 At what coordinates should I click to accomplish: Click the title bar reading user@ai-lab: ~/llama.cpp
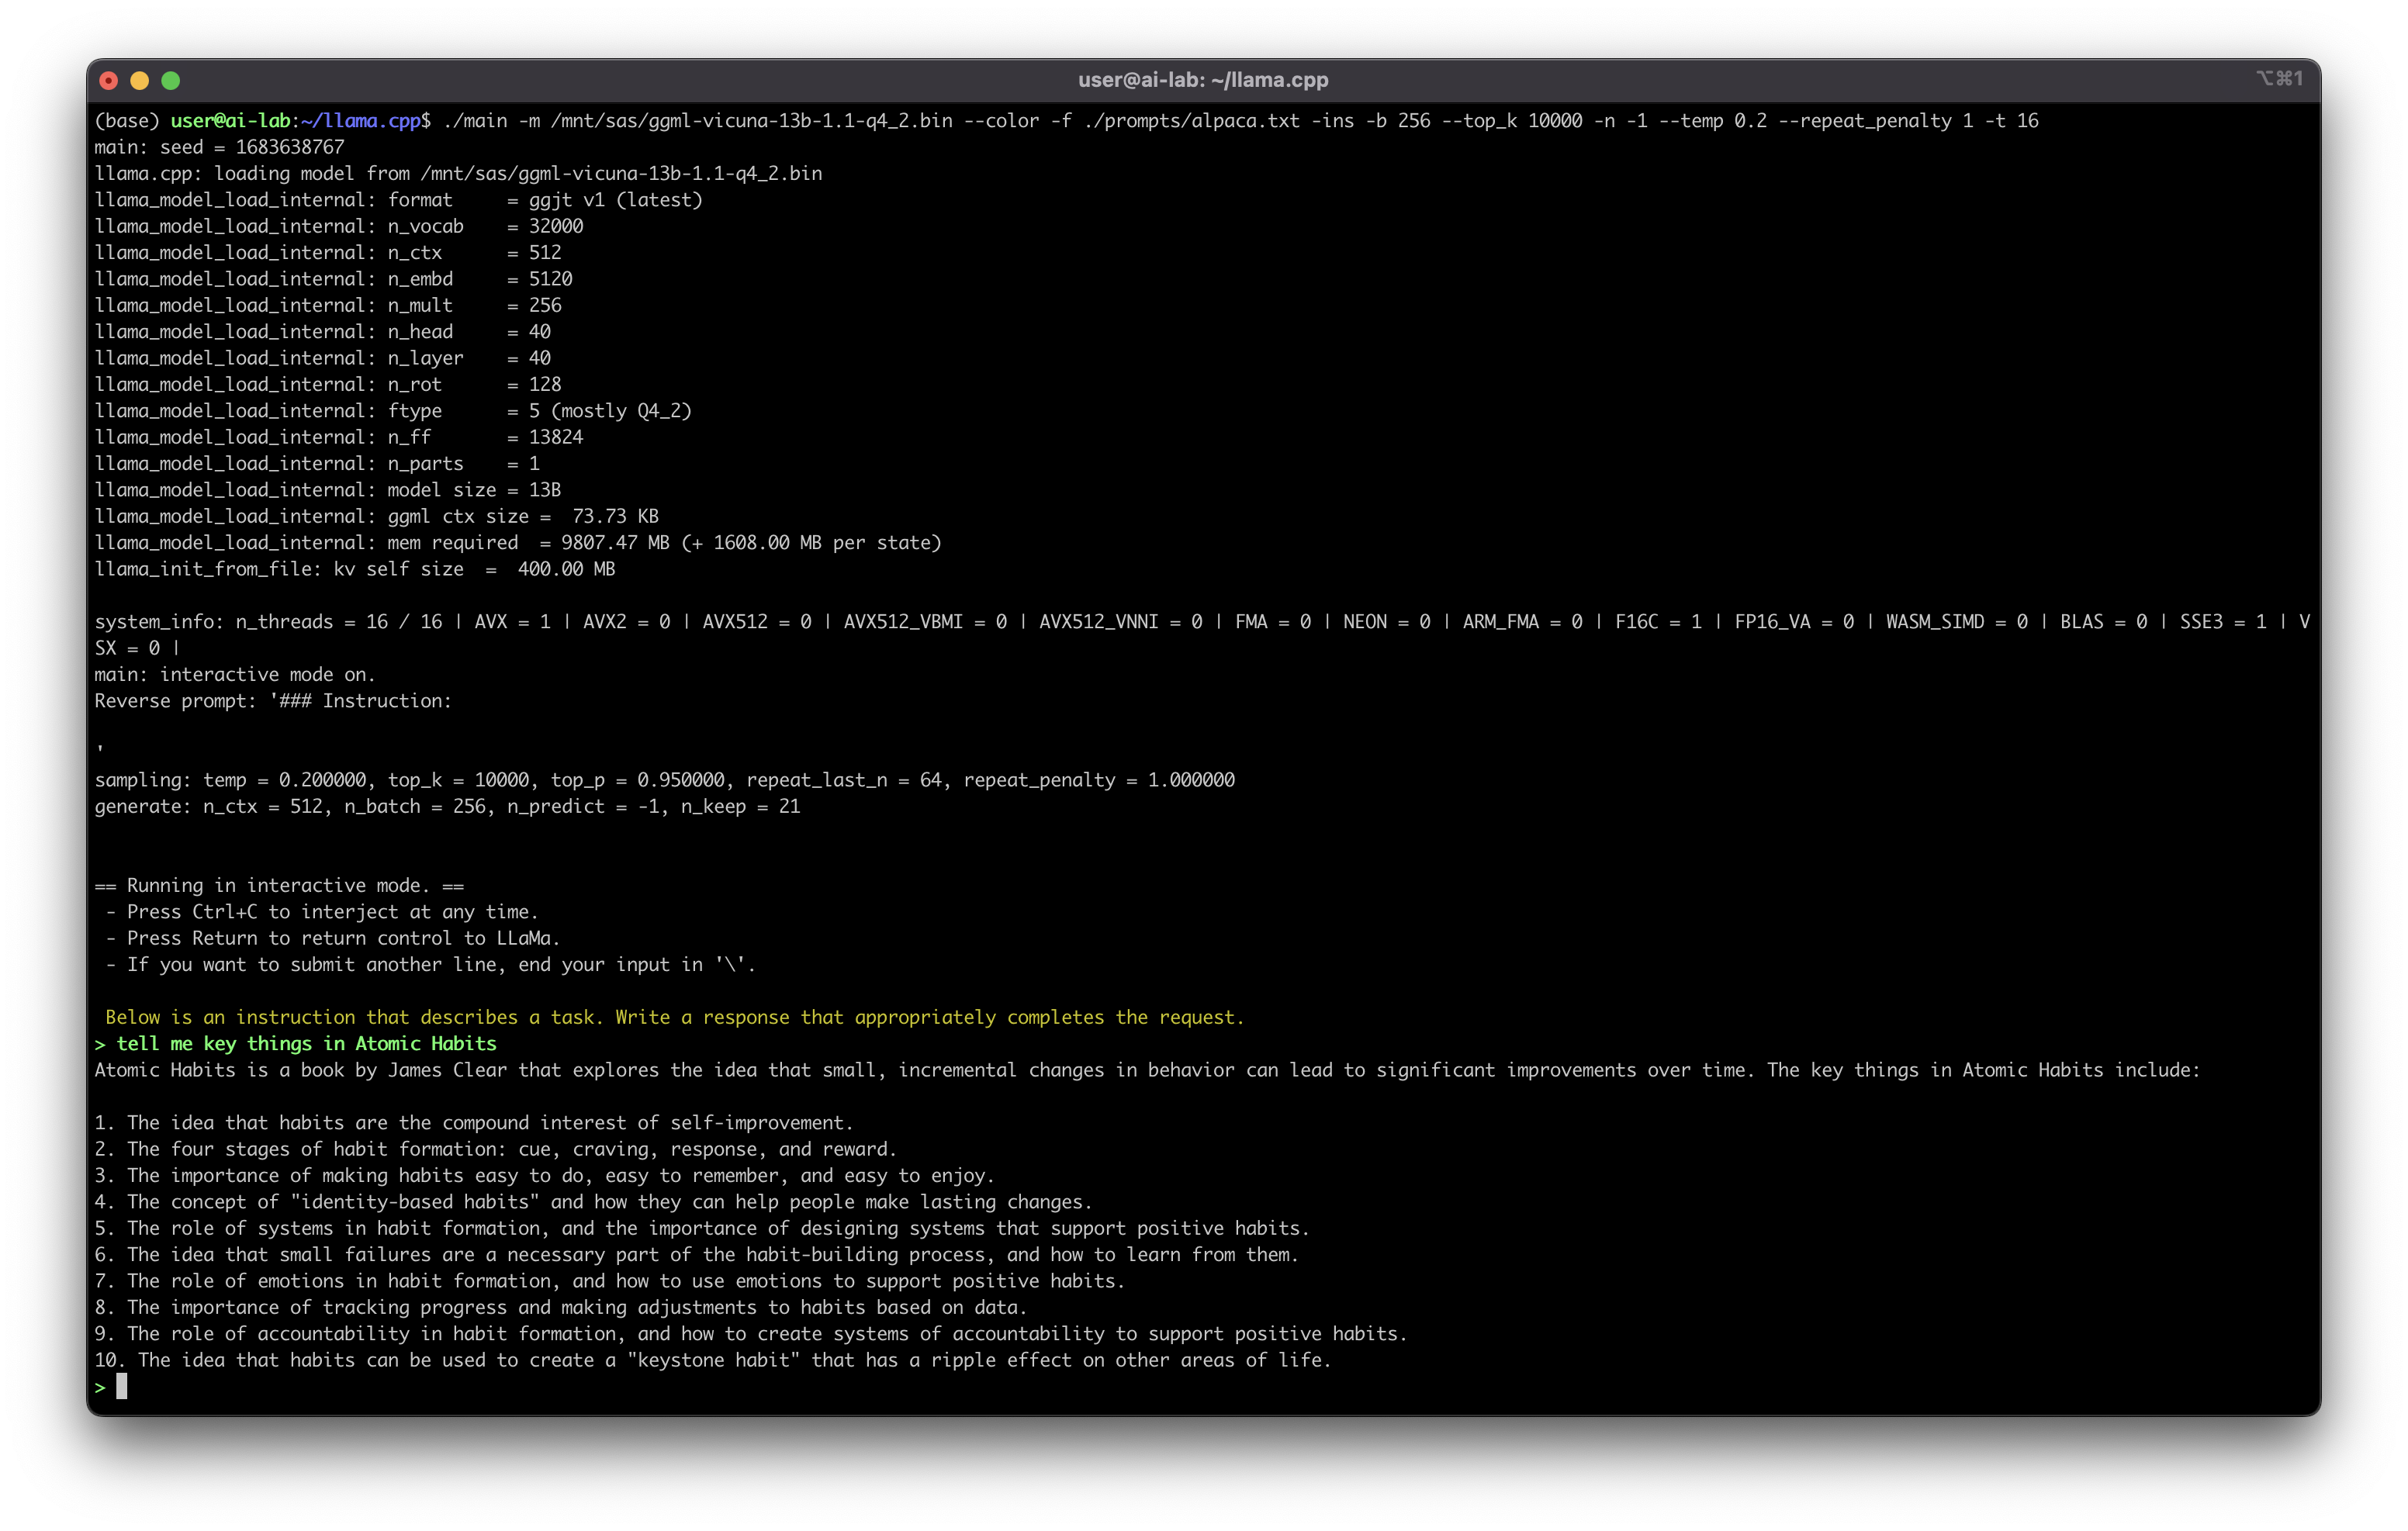(1203, 80)
